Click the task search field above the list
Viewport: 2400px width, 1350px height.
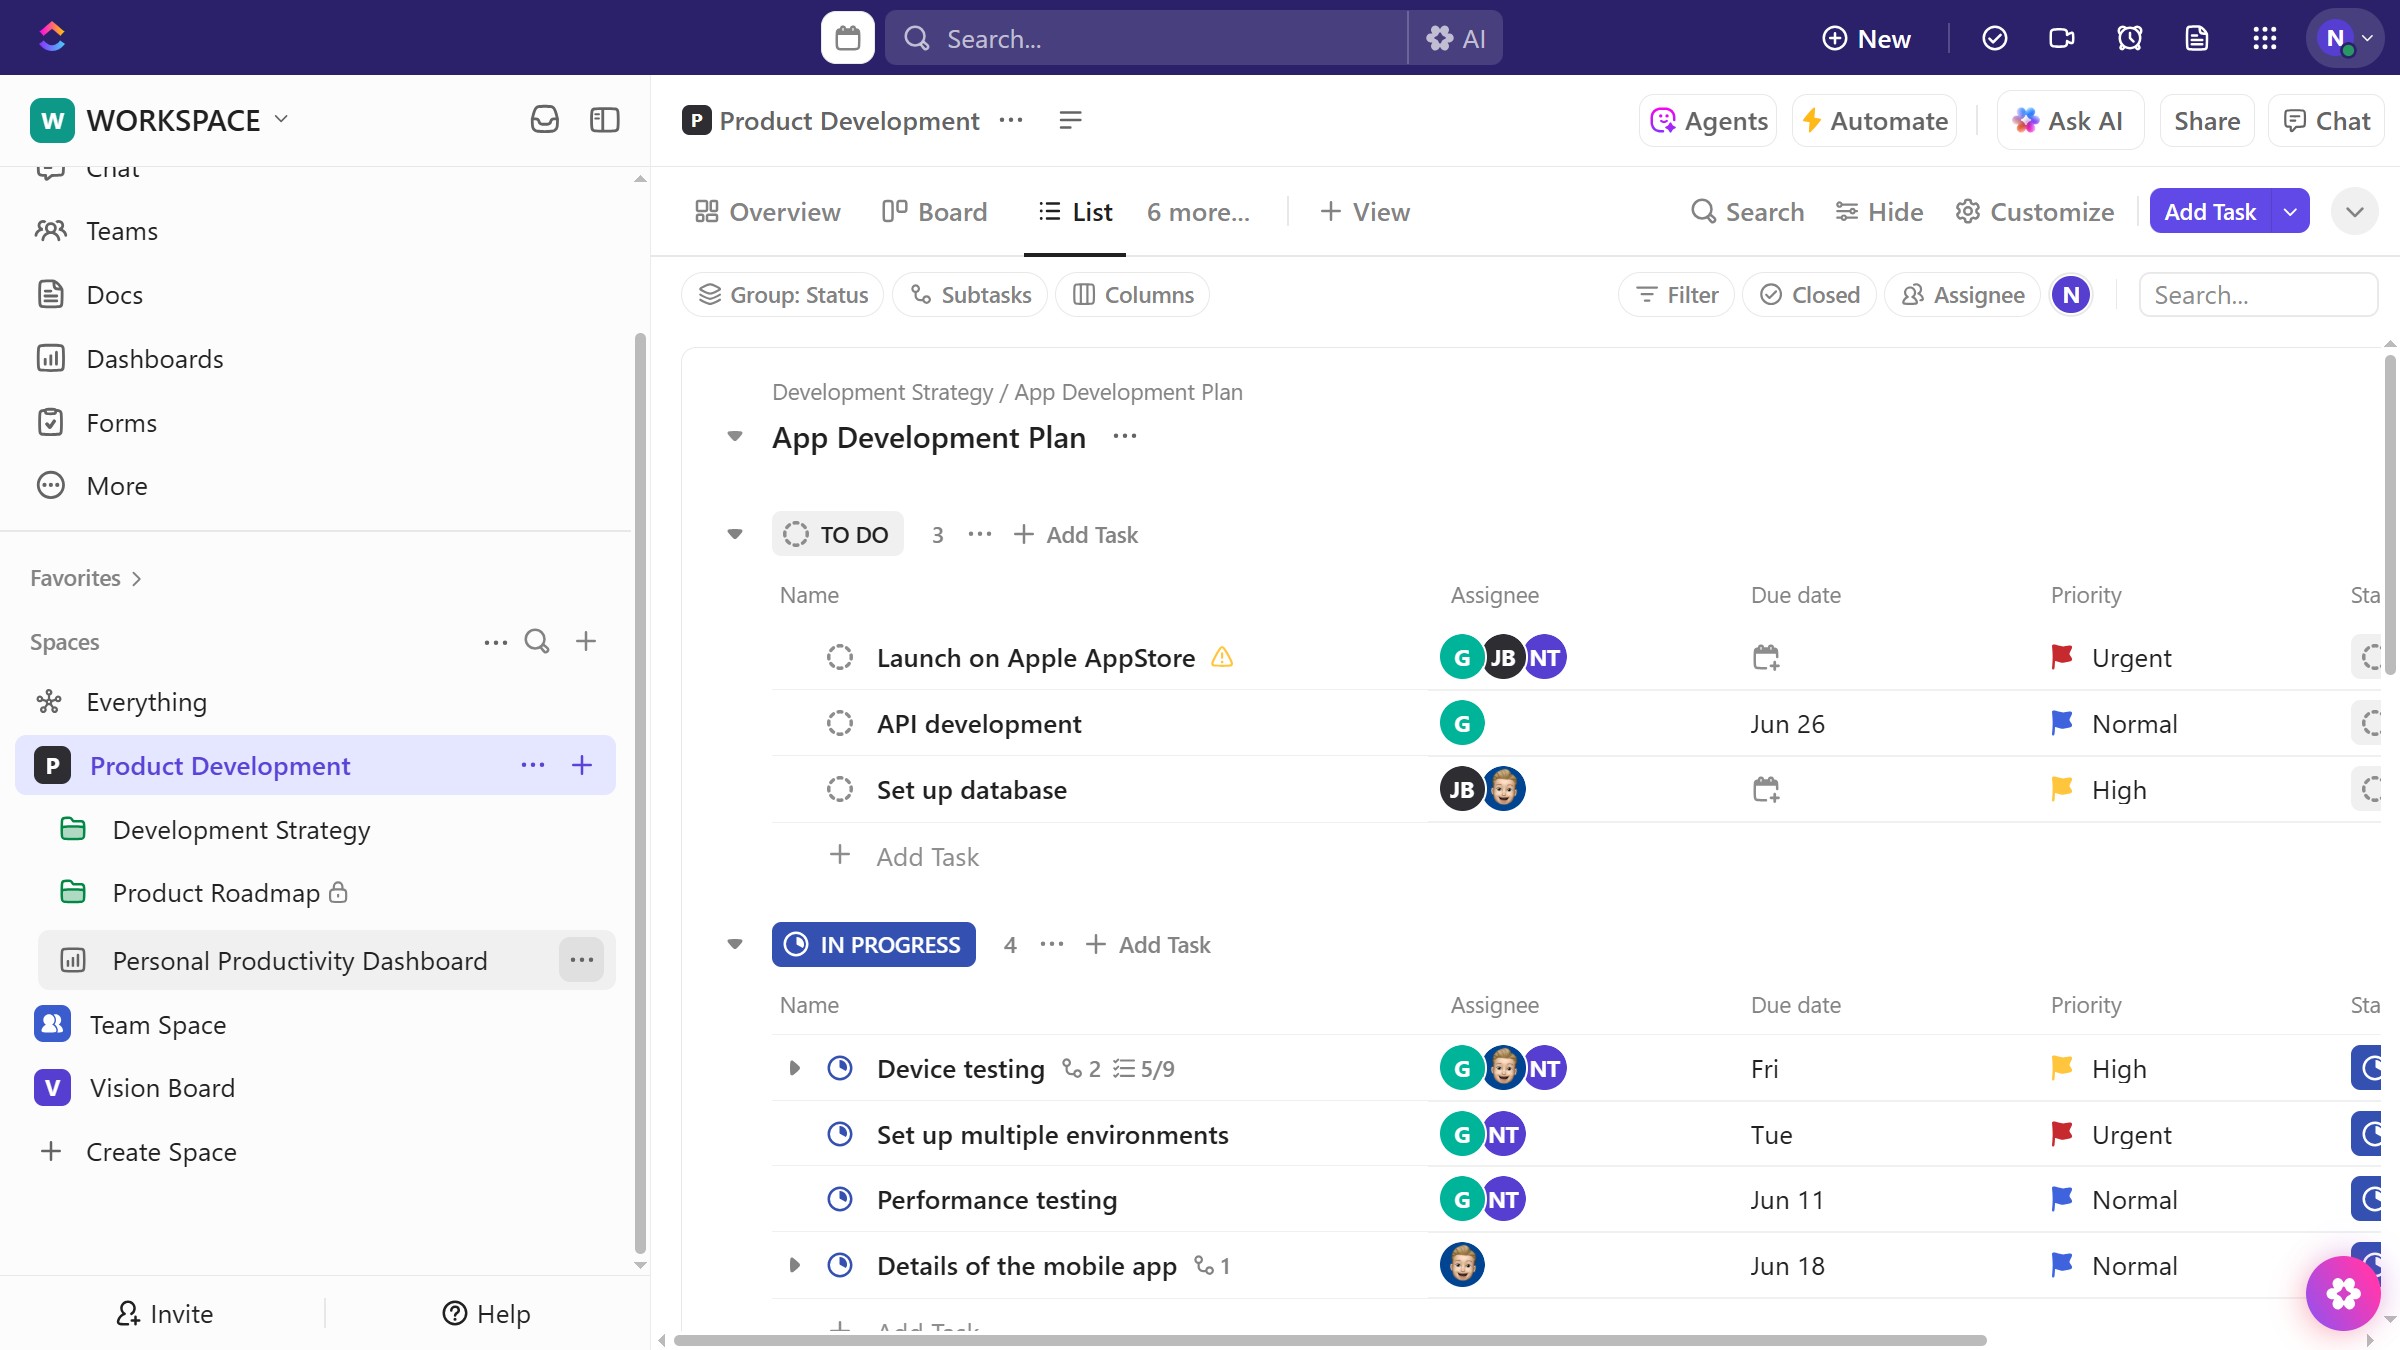click(2258, 294)
